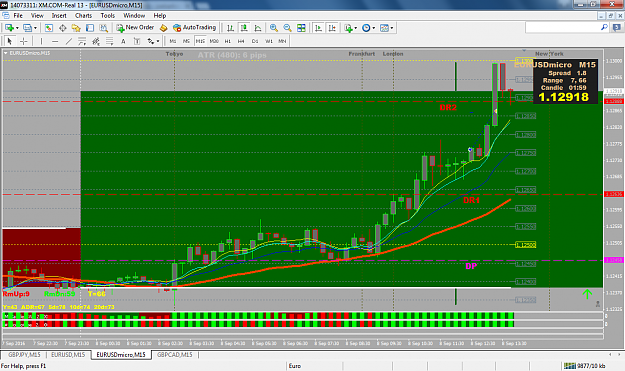Tile chart windows with the grid icon
The image size is (625, 371).
click(x=301, y=28)
